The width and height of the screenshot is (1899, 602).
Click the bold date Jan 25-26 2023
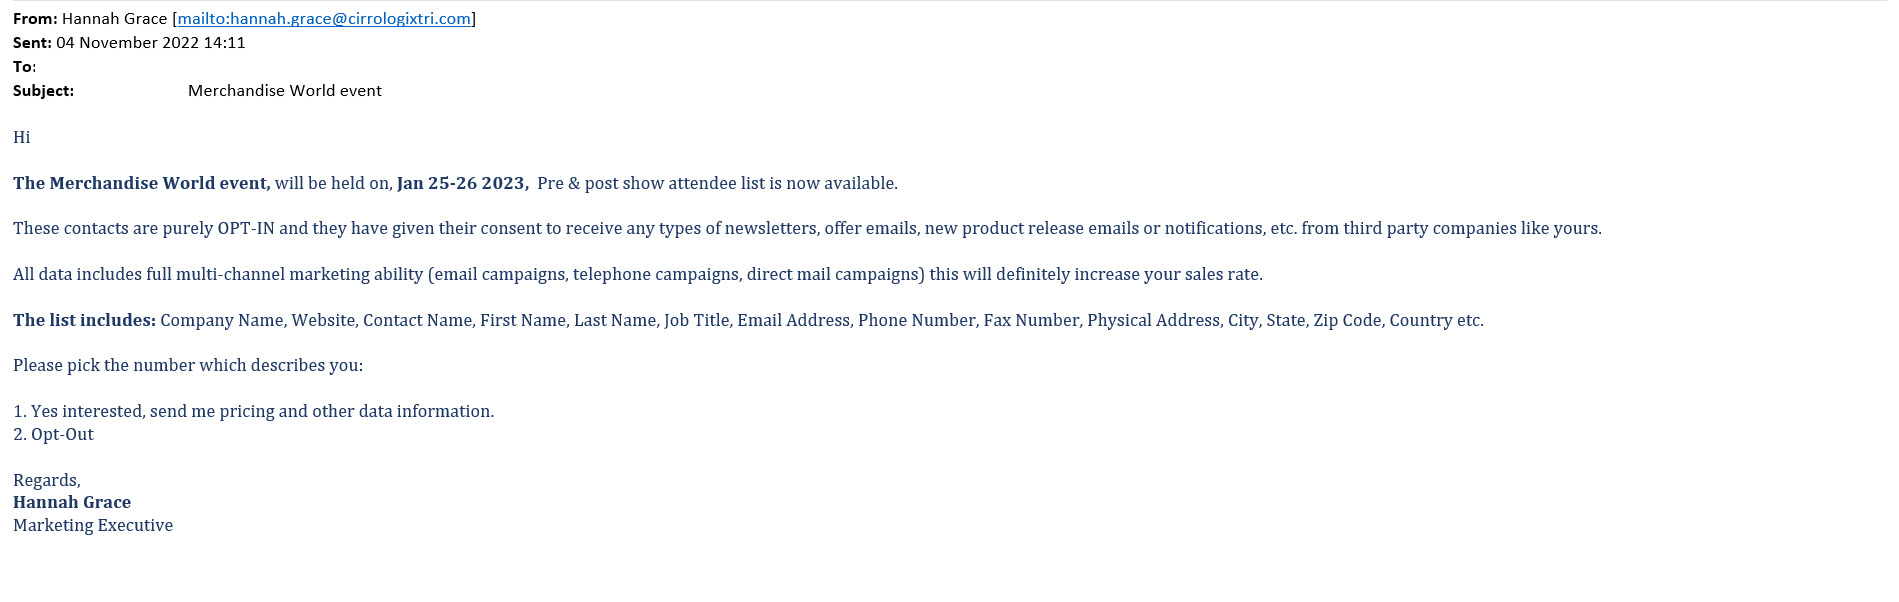tap(462, 183)
